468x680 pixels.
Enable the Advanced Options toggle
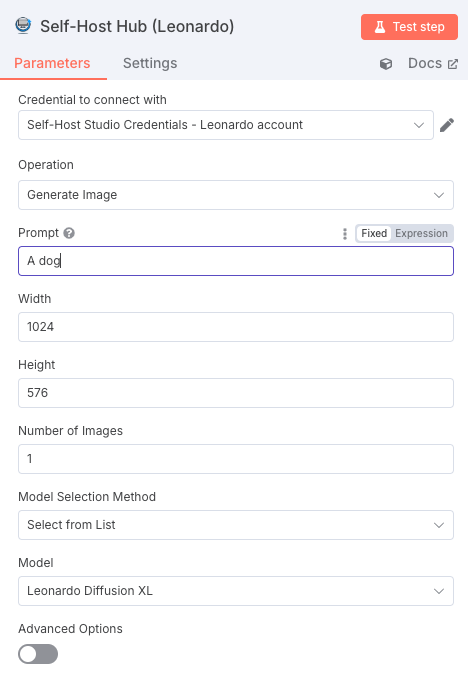point(38,654)
